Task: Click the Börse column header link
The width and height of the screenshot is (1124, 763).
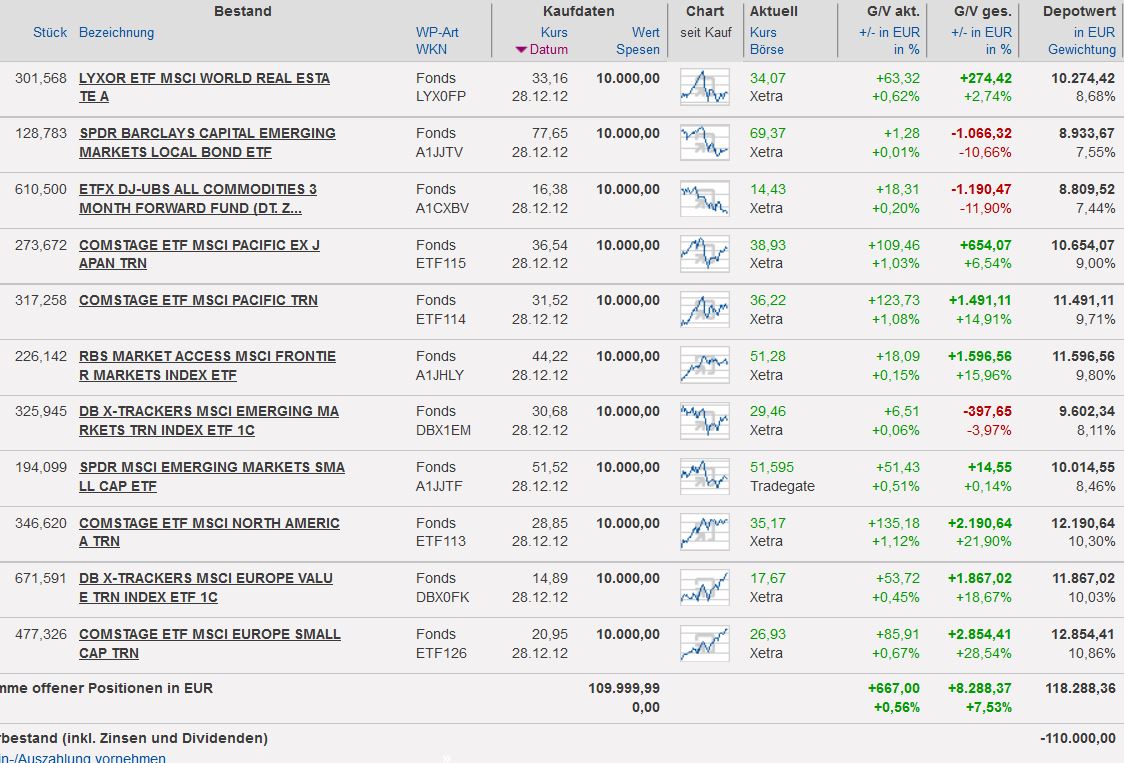Action: pos(766,49)
